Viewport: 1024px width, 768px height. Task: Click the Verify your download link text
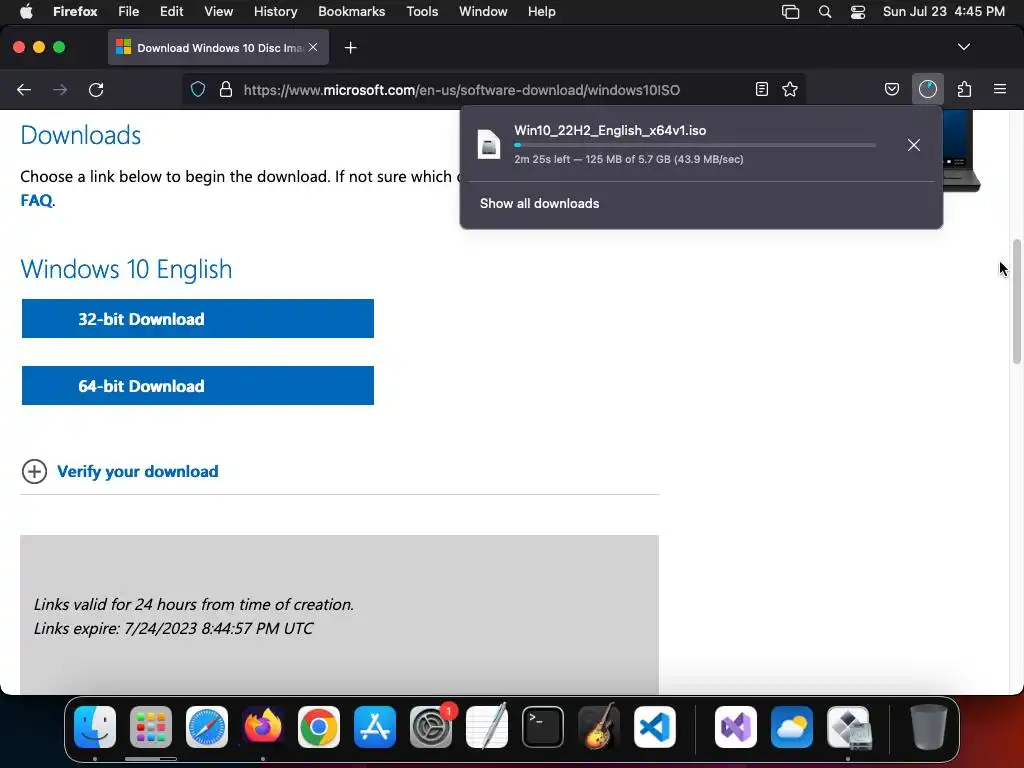[138, 472]
